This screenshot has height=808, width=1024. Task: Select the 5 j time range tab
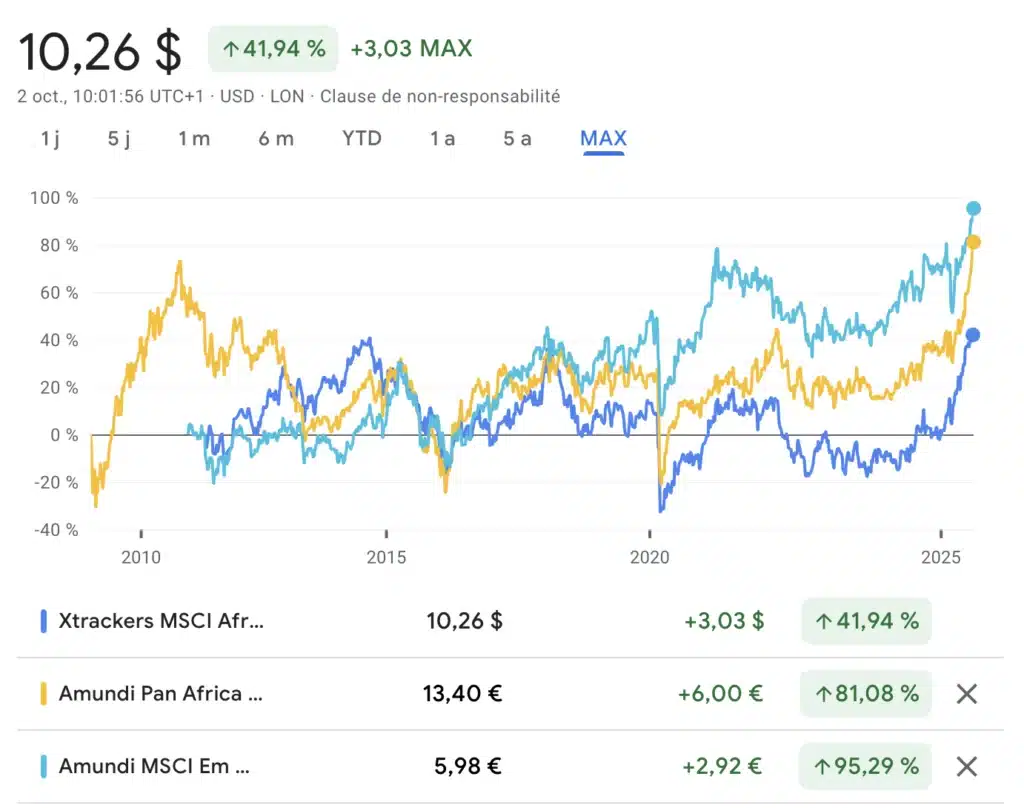[119, 138]
